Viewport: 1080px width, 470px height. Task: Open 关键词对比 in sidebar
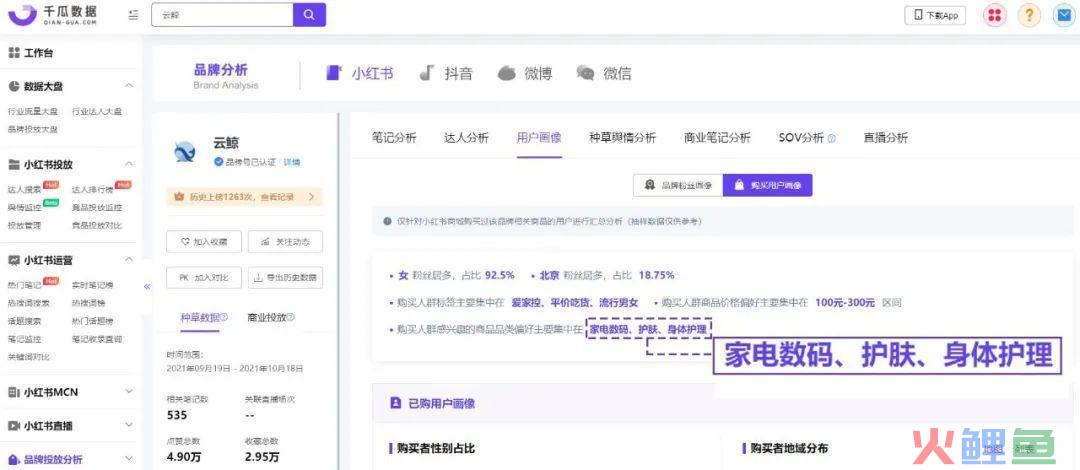tap(29, 356)
